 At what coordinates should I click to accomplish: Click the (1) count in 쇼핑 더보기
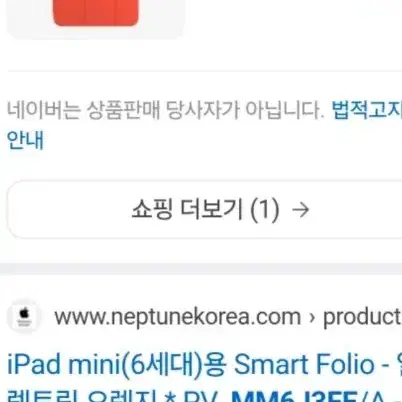[x=265, y=210]
